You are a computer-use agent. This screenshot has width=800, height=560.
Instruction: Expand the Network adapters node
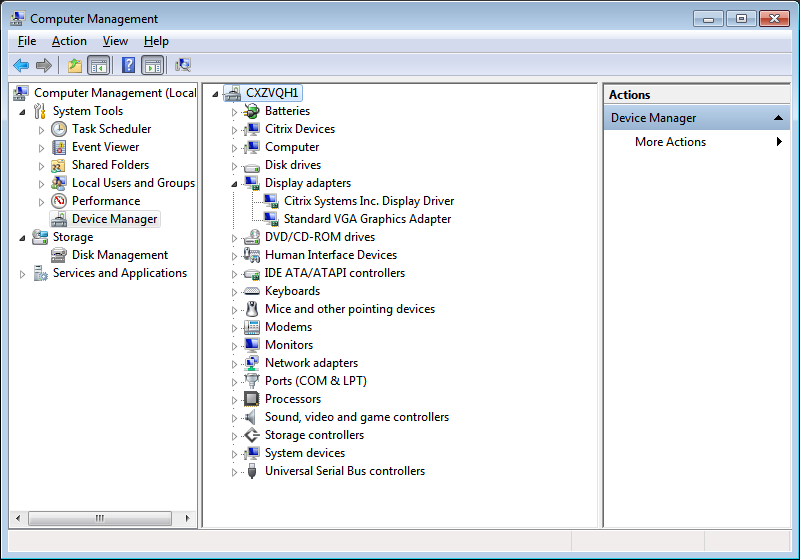(x=235, y=363)
